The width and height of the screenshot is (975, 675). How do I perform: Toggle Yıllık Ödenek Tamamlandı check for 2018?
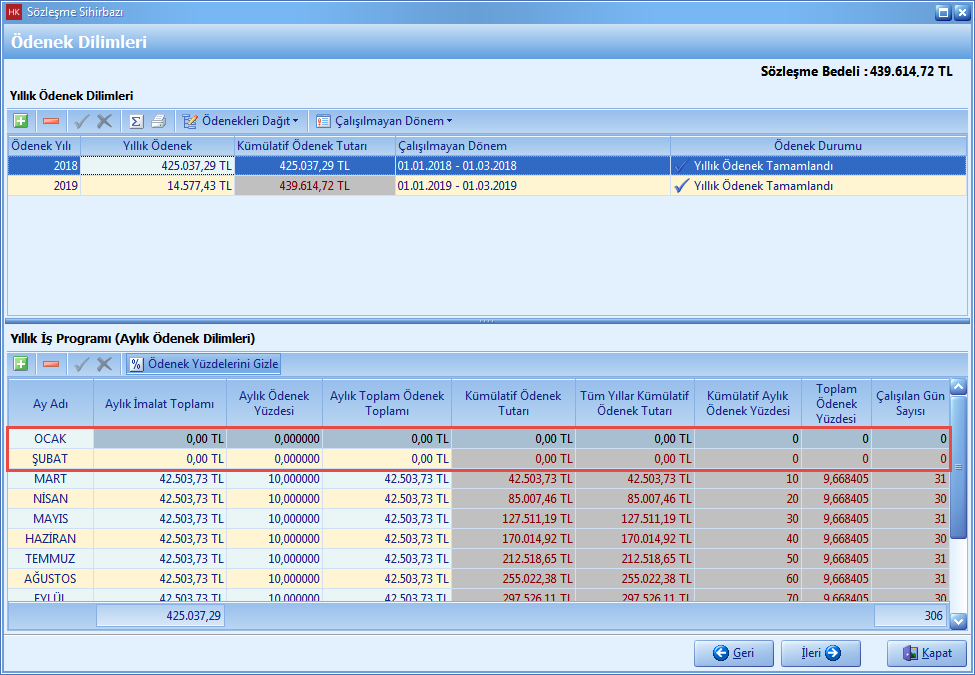tap(682, 166)
